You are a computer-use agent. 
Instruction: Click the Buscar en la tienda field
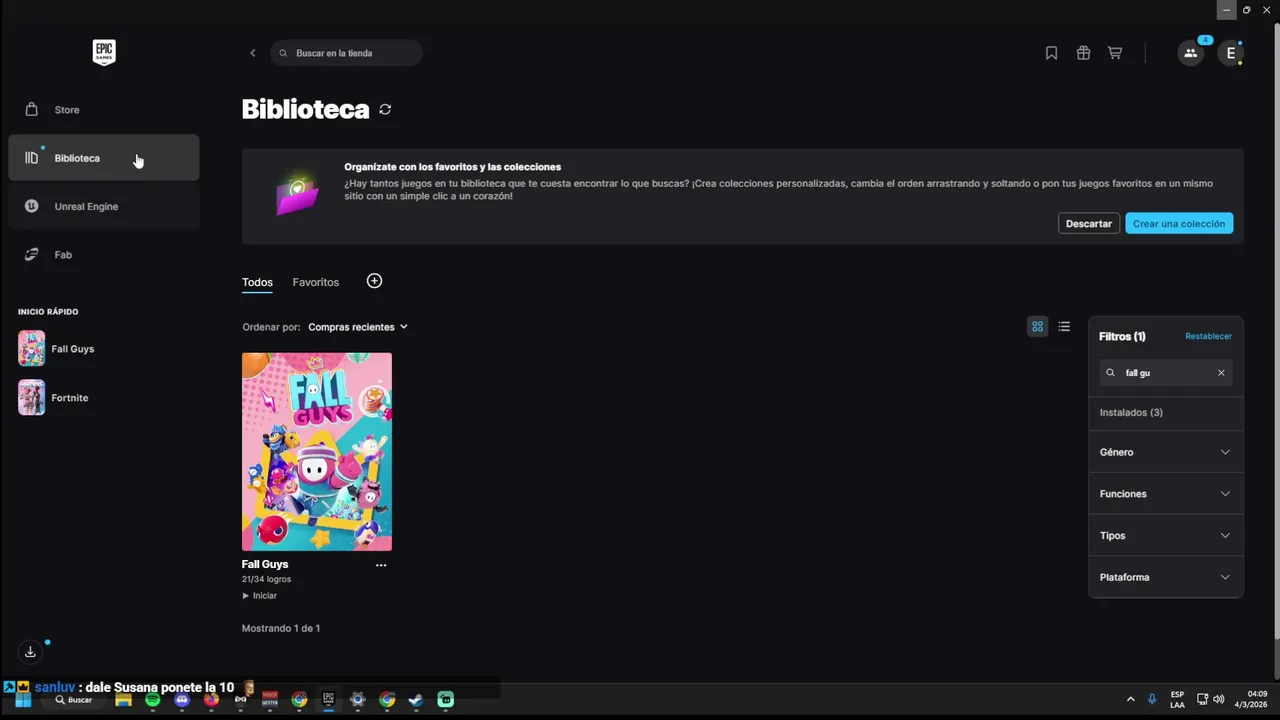point(346,53)
